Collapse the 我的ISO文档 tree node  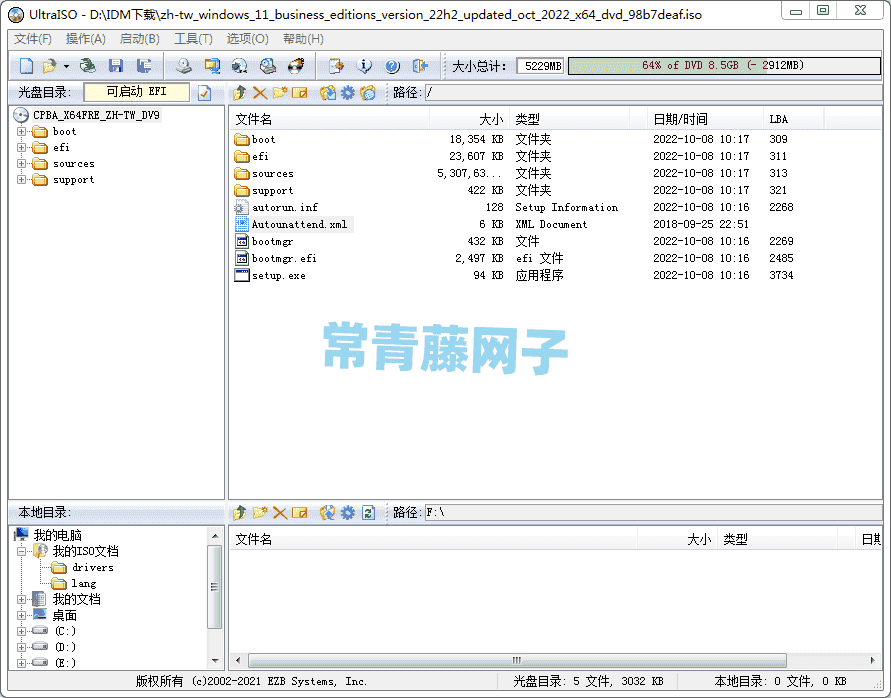pyautogui.click(x=22, y=551)
